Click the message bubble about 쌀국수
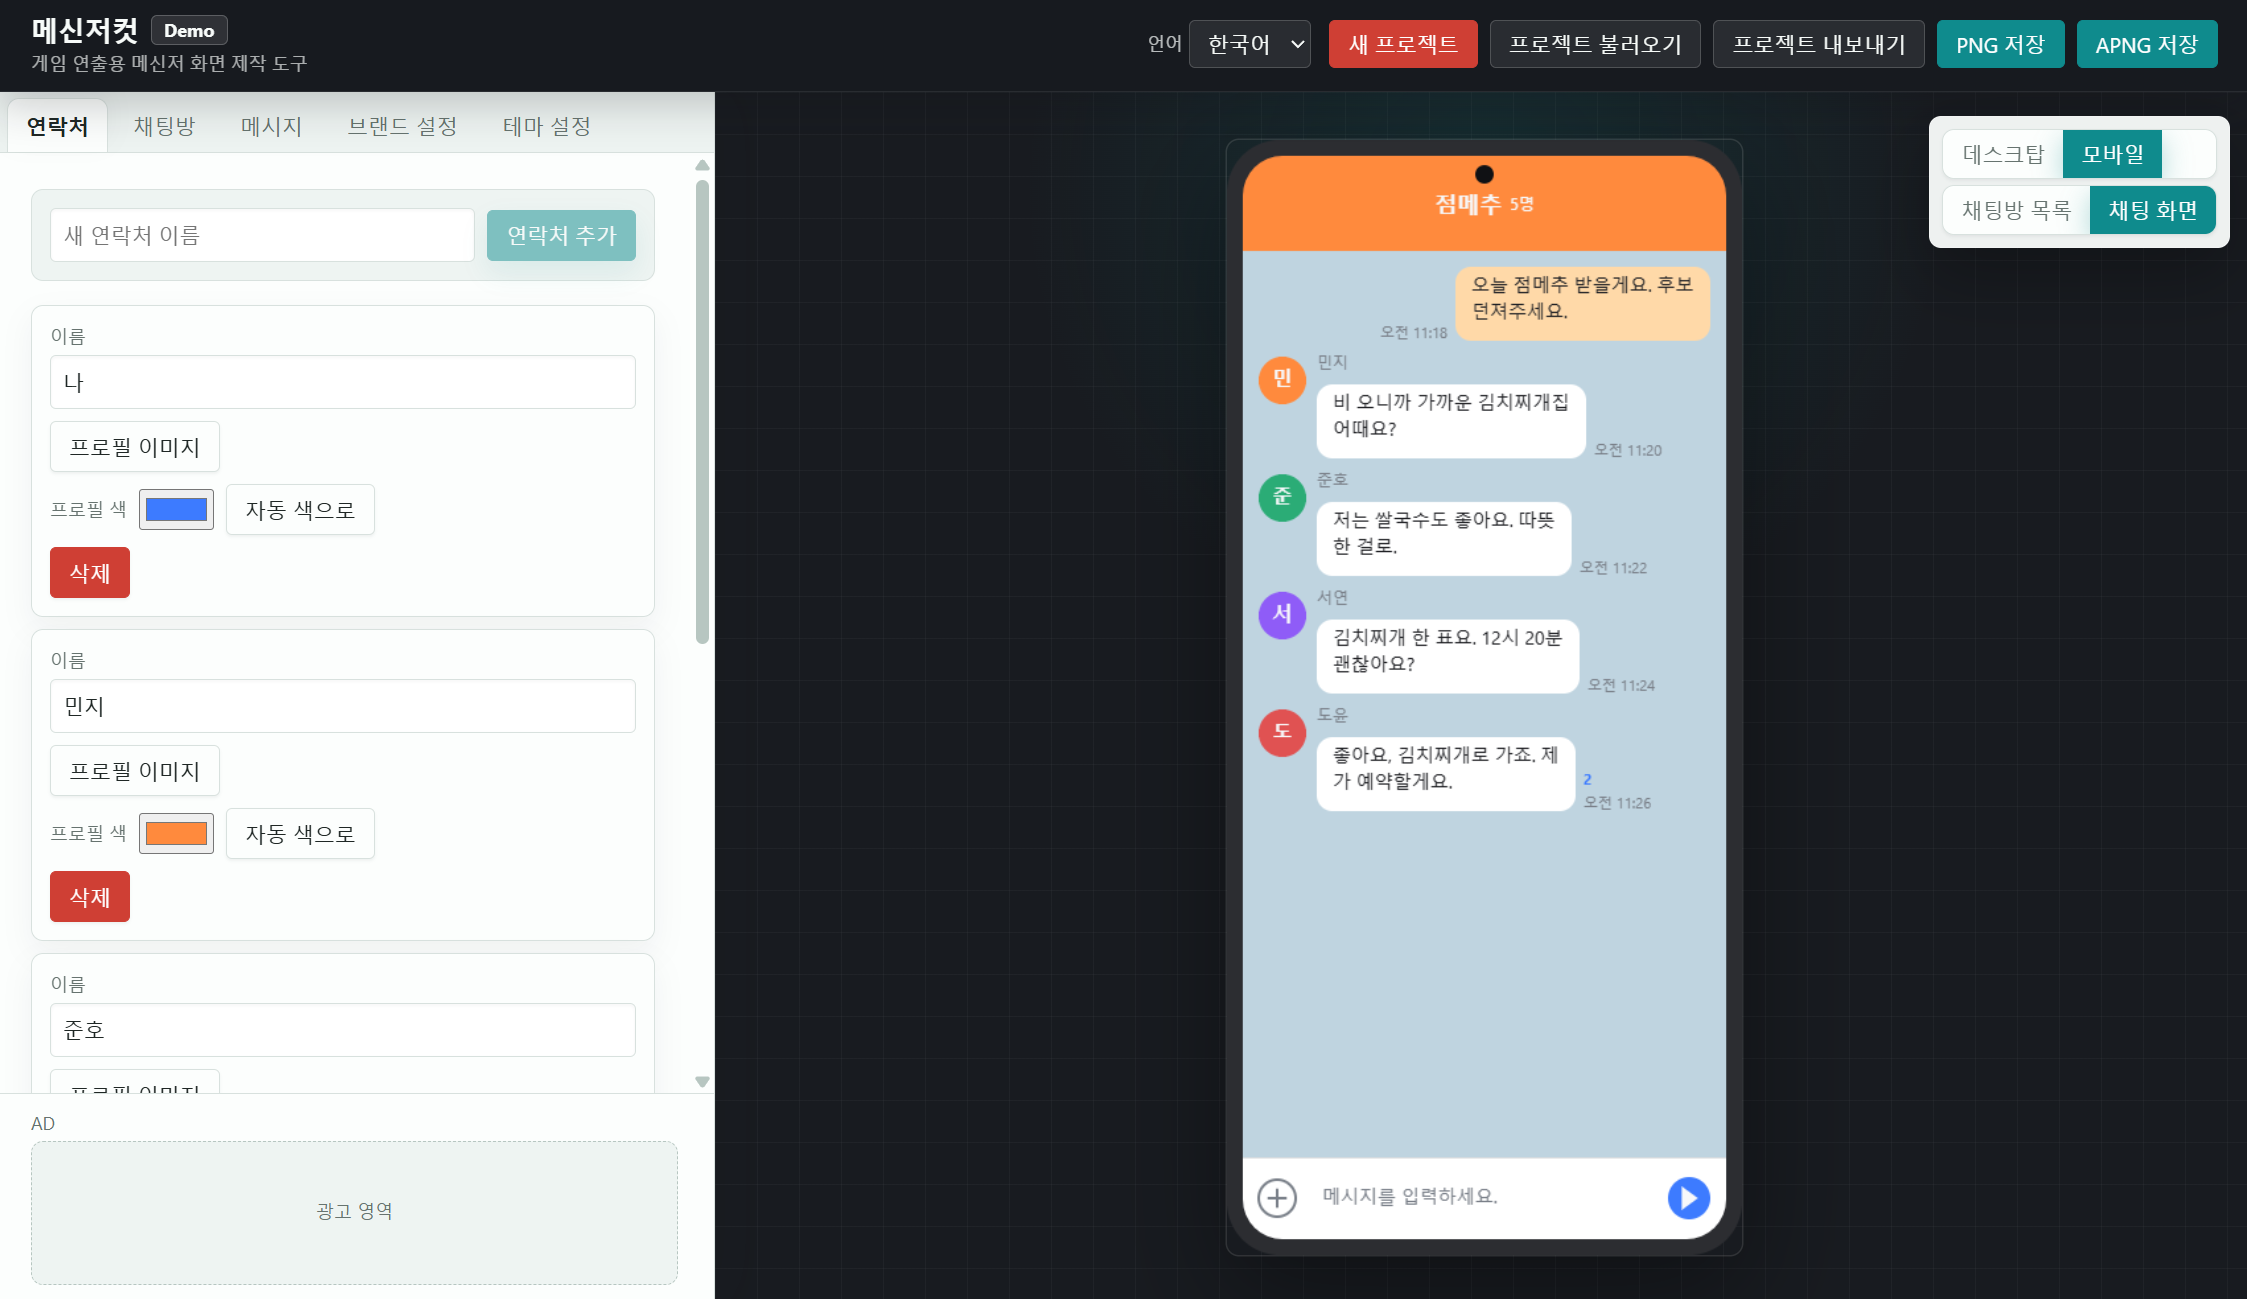The width and height of the screenshot is (2247, 1299). (x=1444, y=539)
